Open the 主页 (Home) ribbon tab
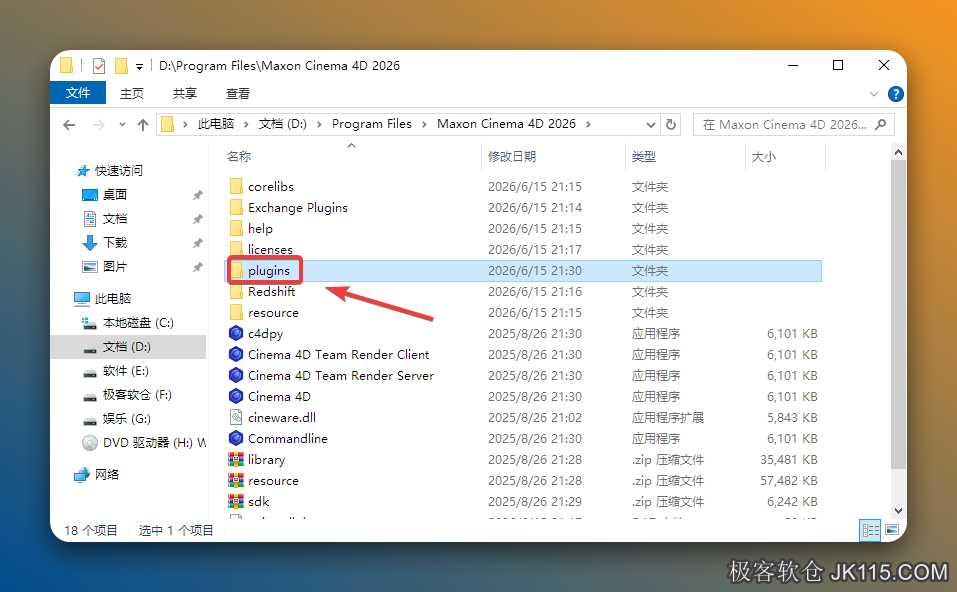 coord(131,93)
